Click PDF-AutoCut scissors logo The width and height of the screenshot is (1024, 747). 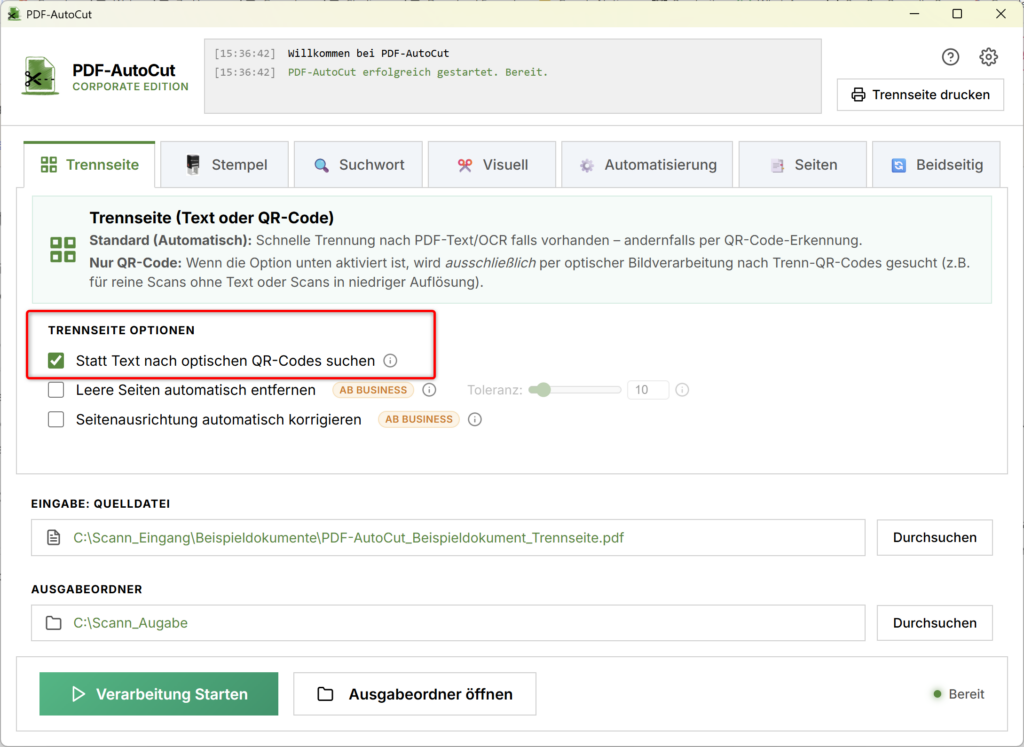coord(40,76)
